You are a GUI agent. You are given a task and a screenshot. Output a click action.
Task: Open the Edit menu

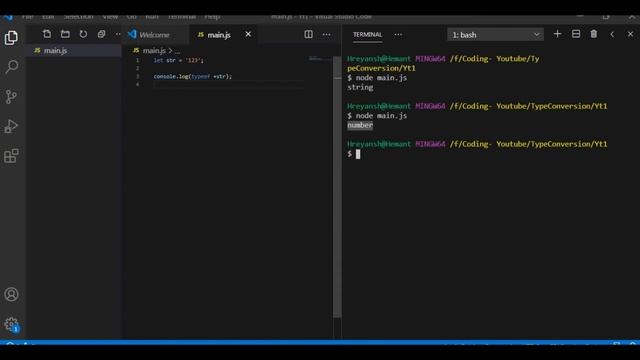point(48,17)
